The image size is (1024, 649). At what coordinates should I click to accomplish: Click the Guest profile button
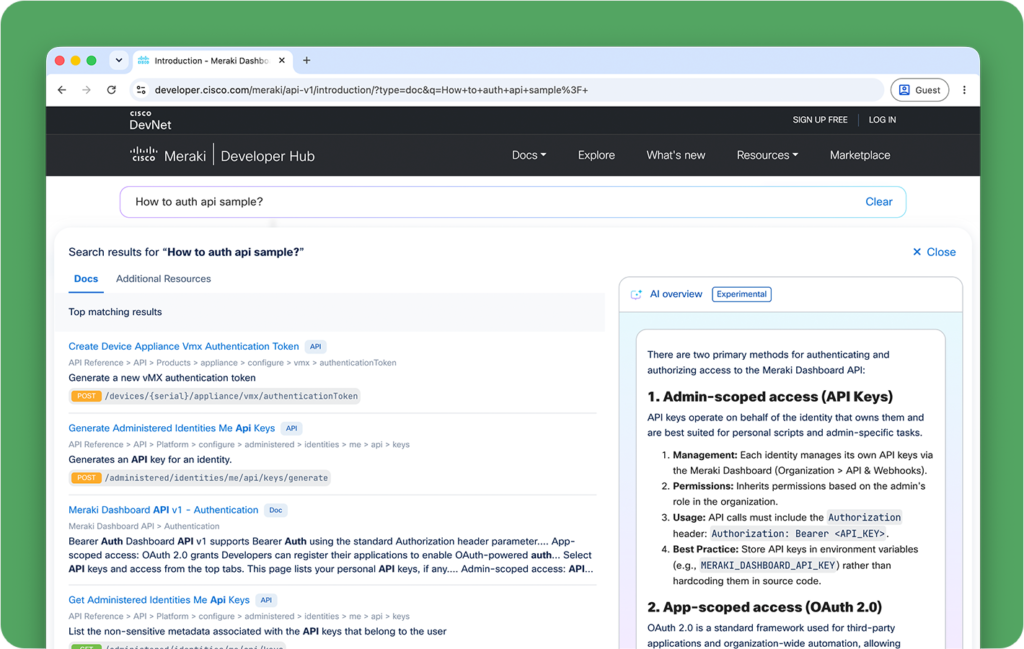(920, 90)
